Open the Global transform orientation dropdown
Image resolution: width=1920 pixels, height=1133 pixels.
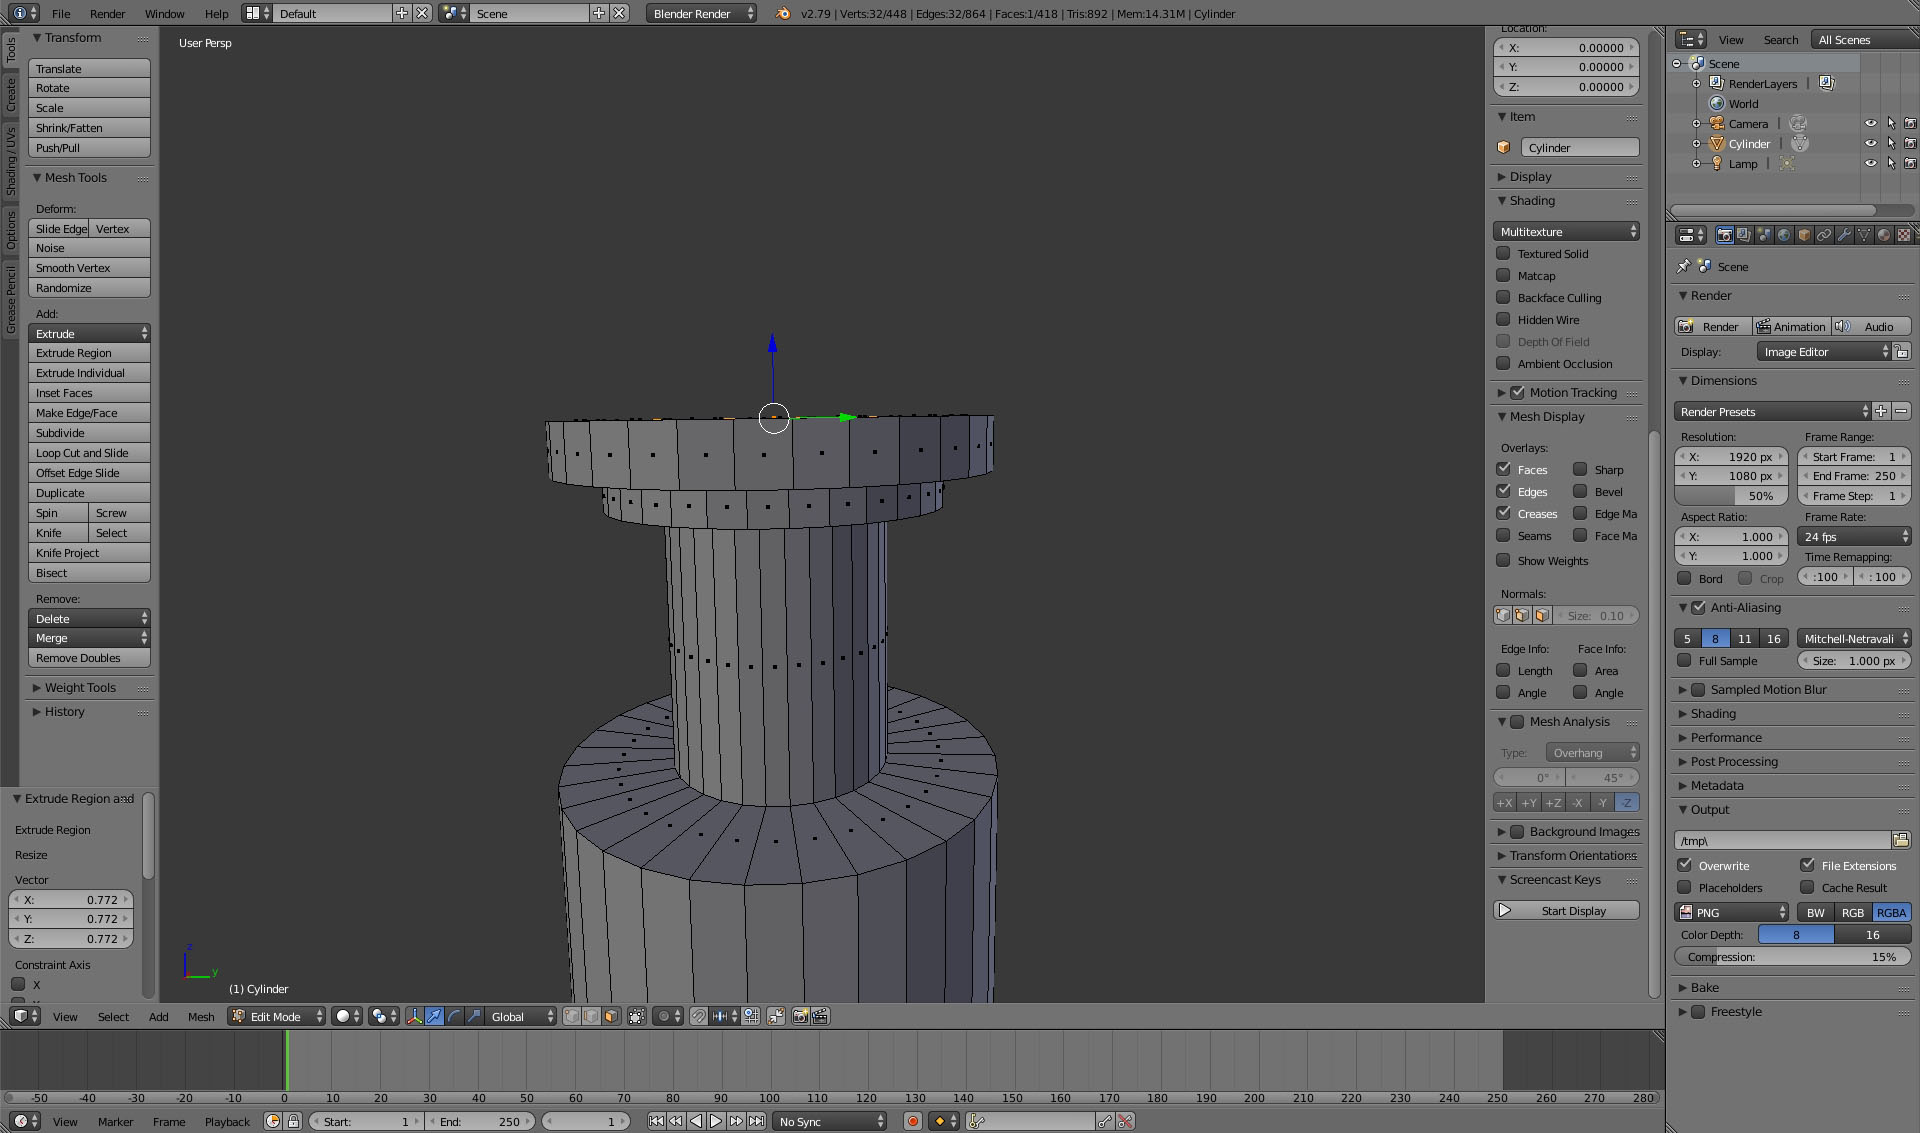[x=521, y=1016]
